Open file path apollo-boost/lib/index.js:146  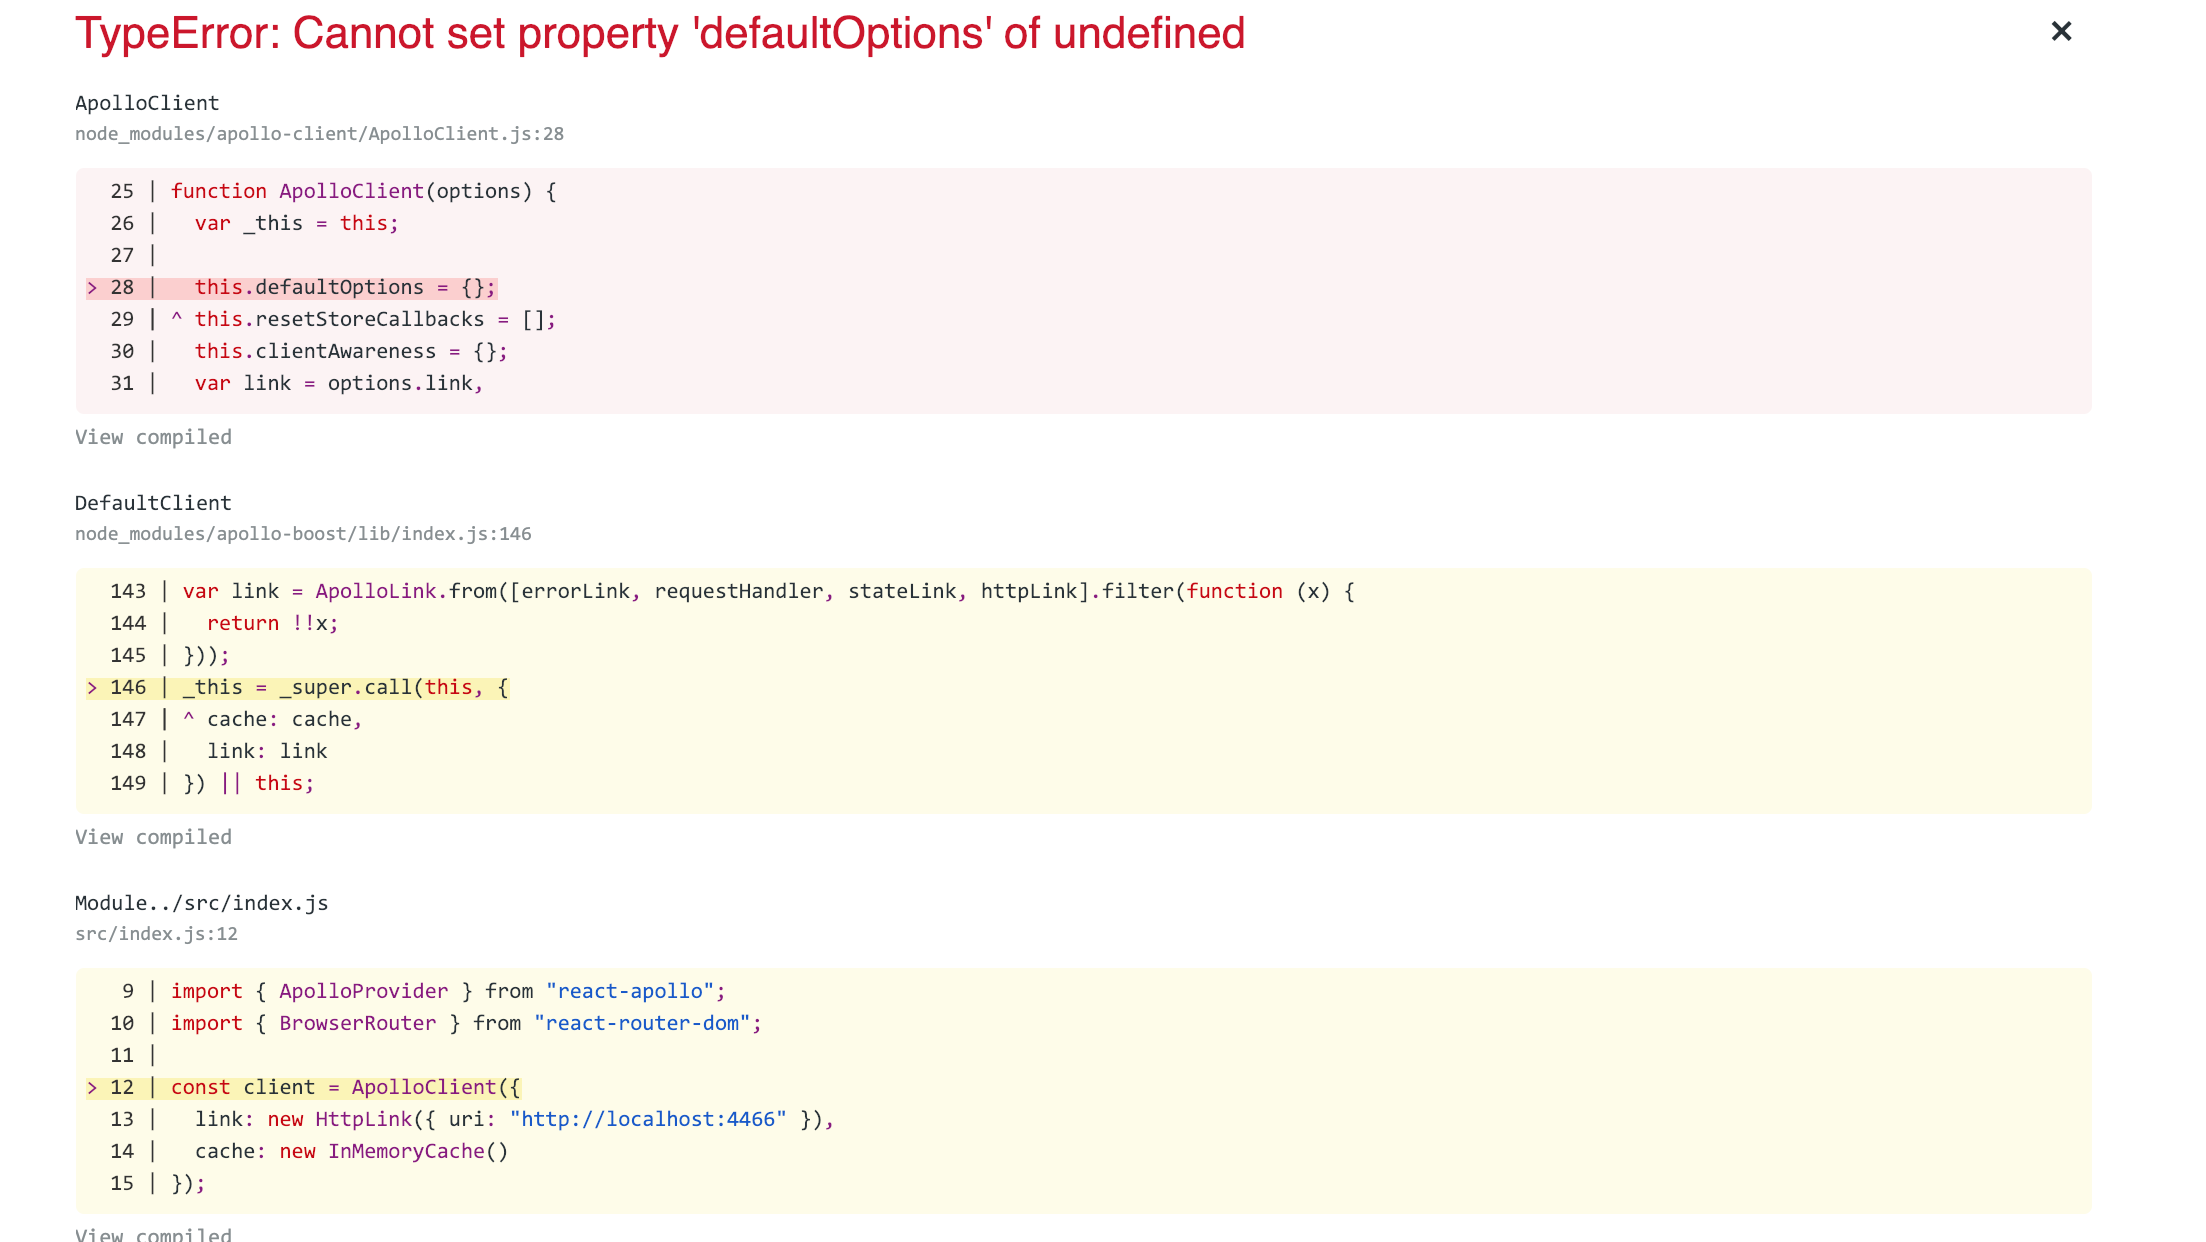coord(303,534)
